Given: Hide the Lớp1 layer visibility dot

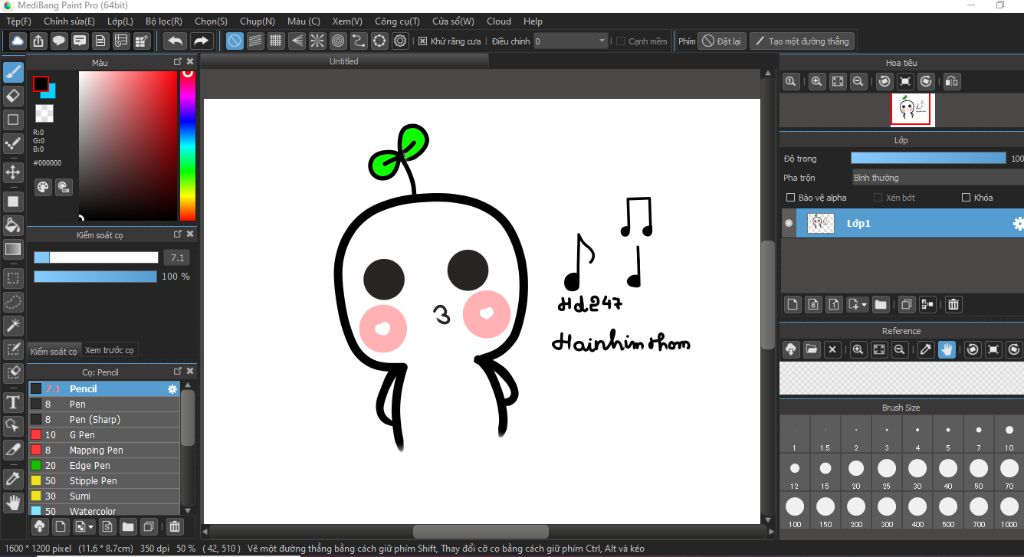Looking at the screenshot, I should tap(789, 224).
